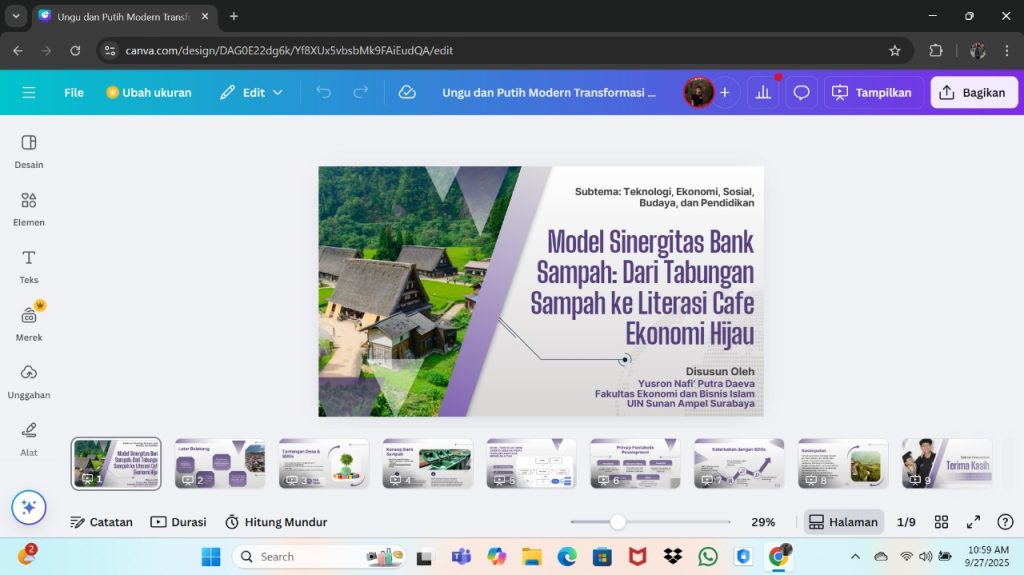The image size is (1024, 575).
Task: Open the Unggahan uploads panel
Action: 29,380
